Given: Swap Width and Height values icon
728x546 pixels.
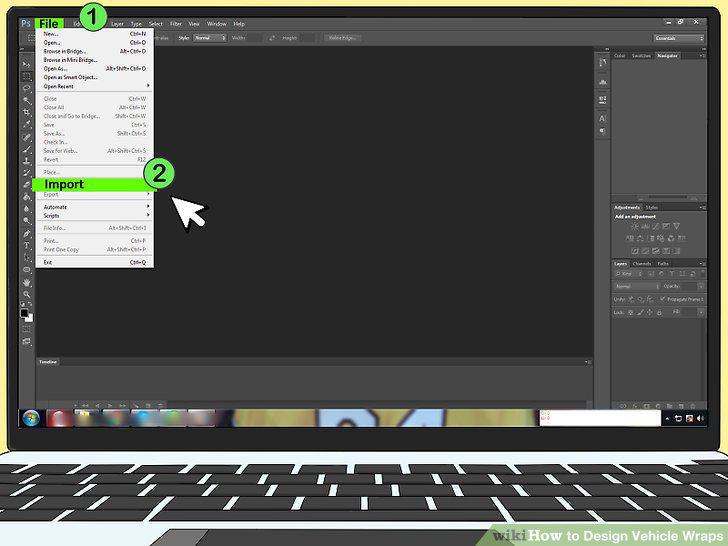Looking at the screenshot, I should [272, 38].
